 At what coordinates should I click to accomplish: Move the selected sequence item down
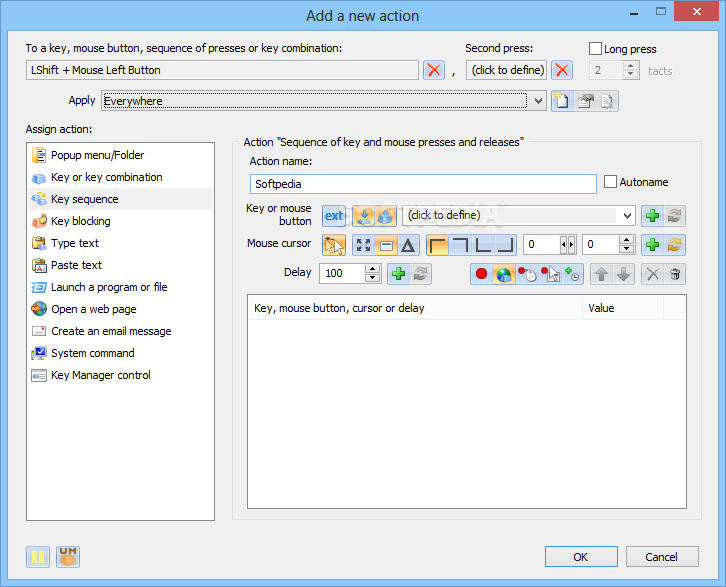click(624, 274)
